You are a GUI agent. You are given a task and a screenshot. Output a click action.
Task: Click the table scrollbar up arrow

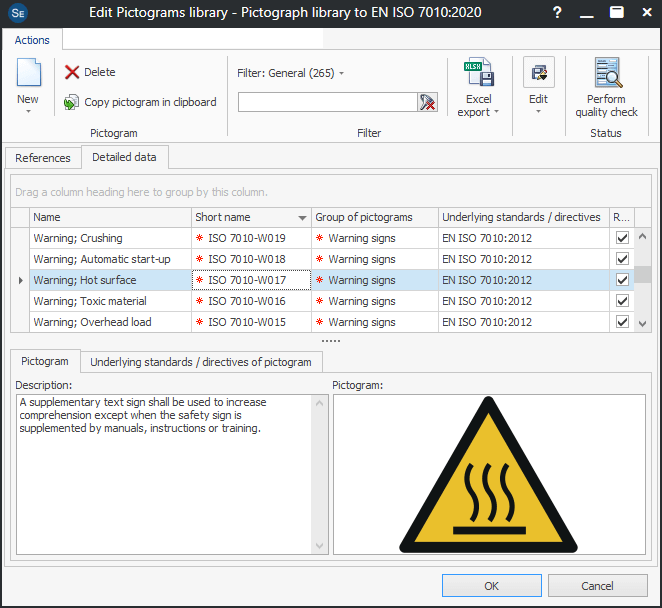pyautogui.click(x=643, y=236)
